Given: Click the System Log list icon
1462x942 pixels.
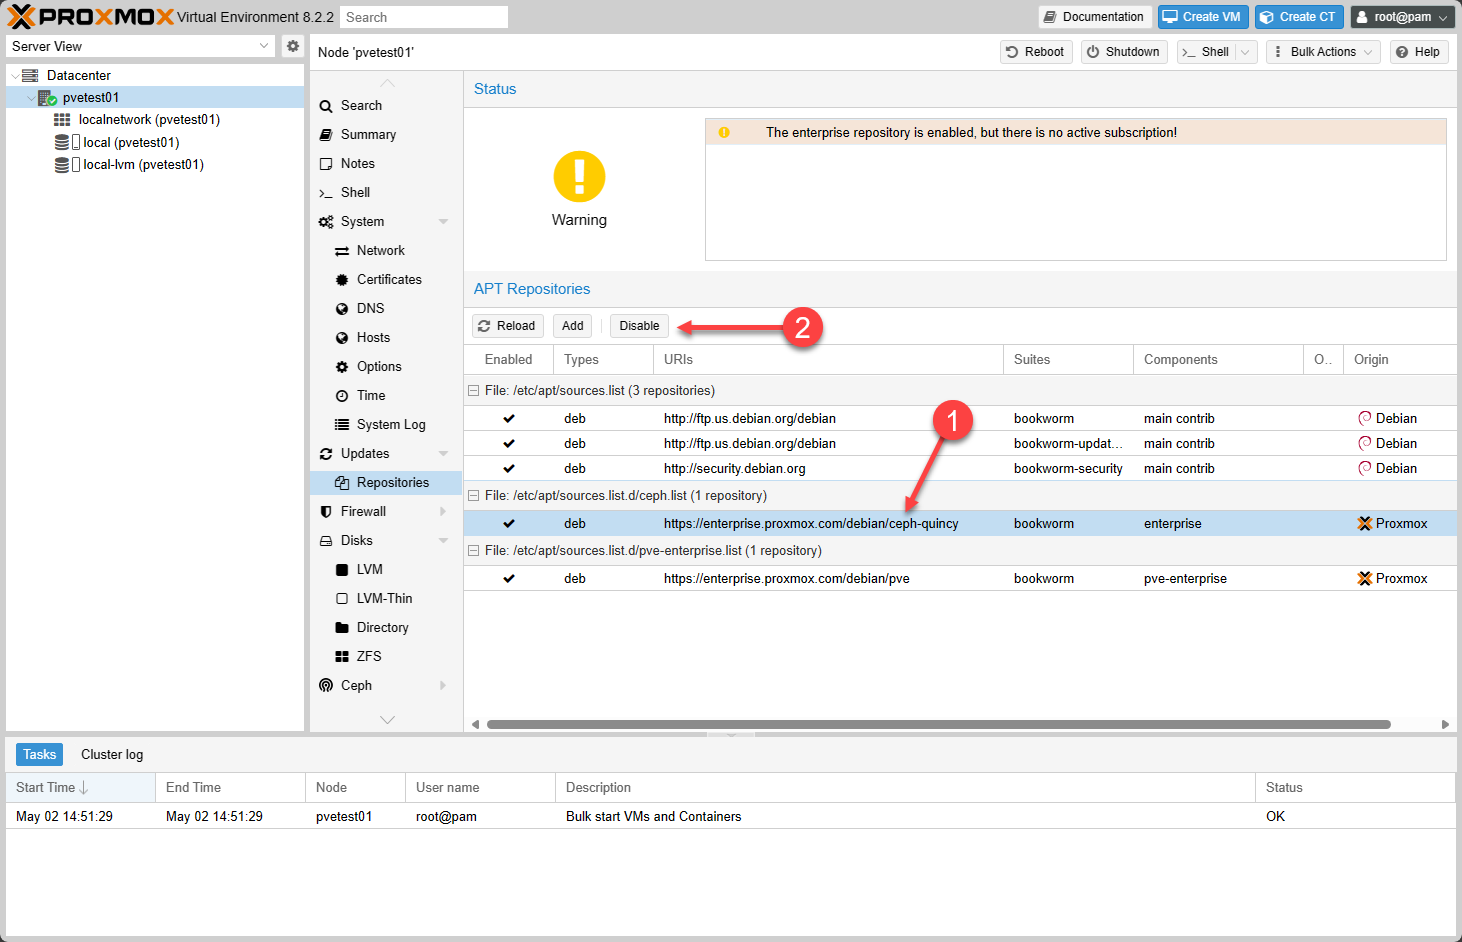Looking at the screenshot, I should [x=342, y=425].
